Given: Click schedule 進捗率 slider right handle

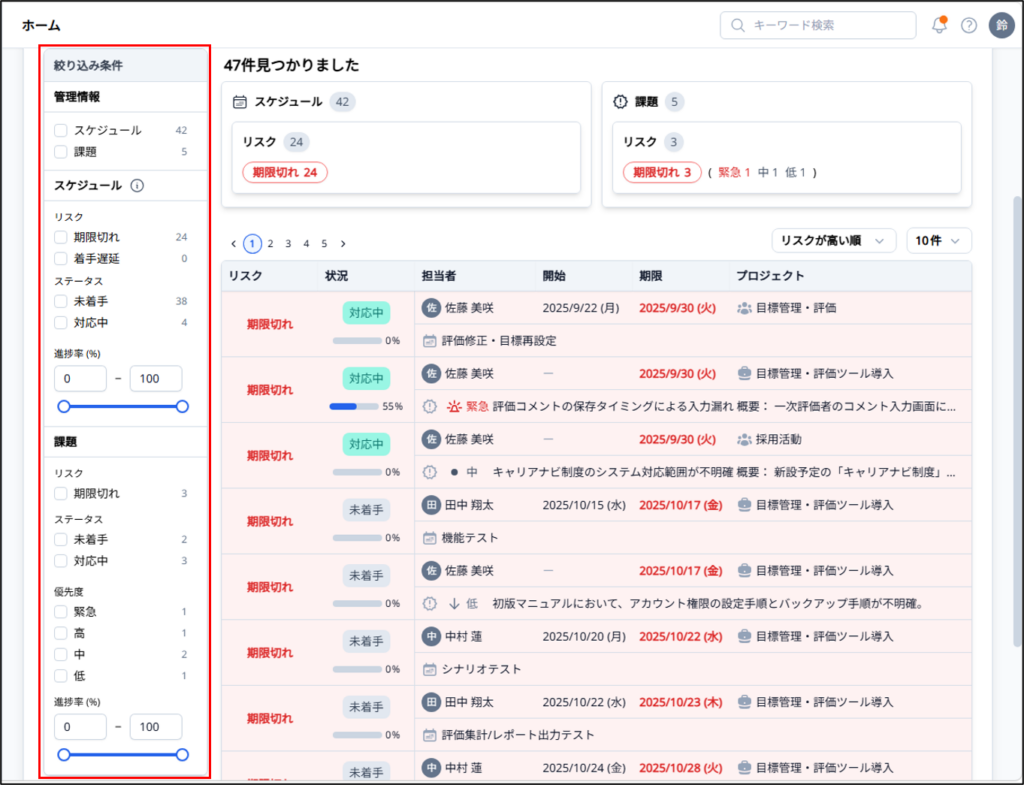Looking at the screenshot, I should [182, 407].
